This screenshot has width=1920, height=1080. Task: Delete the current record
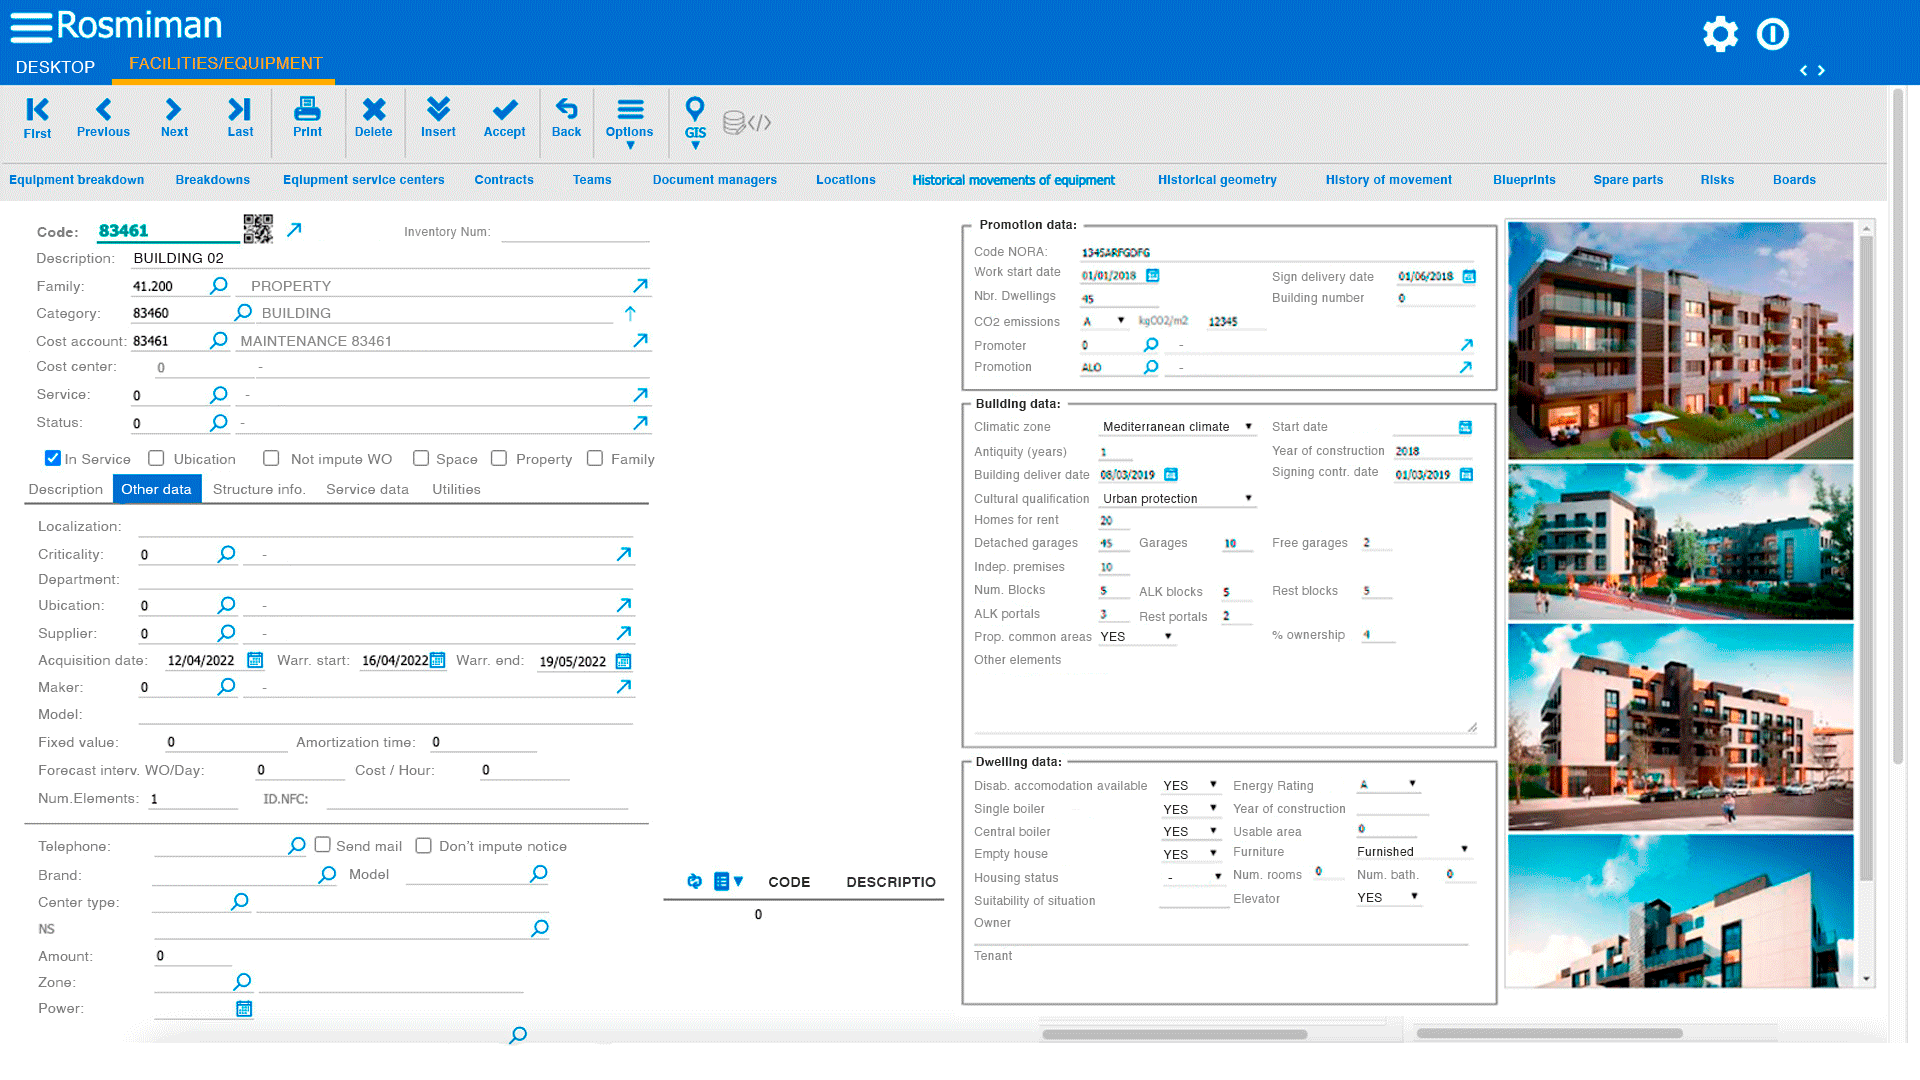[x=374, y=113]
